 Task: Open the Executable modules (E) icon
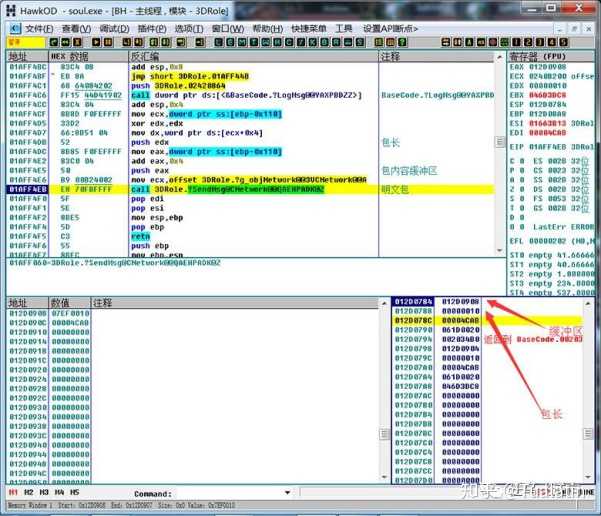230,42
